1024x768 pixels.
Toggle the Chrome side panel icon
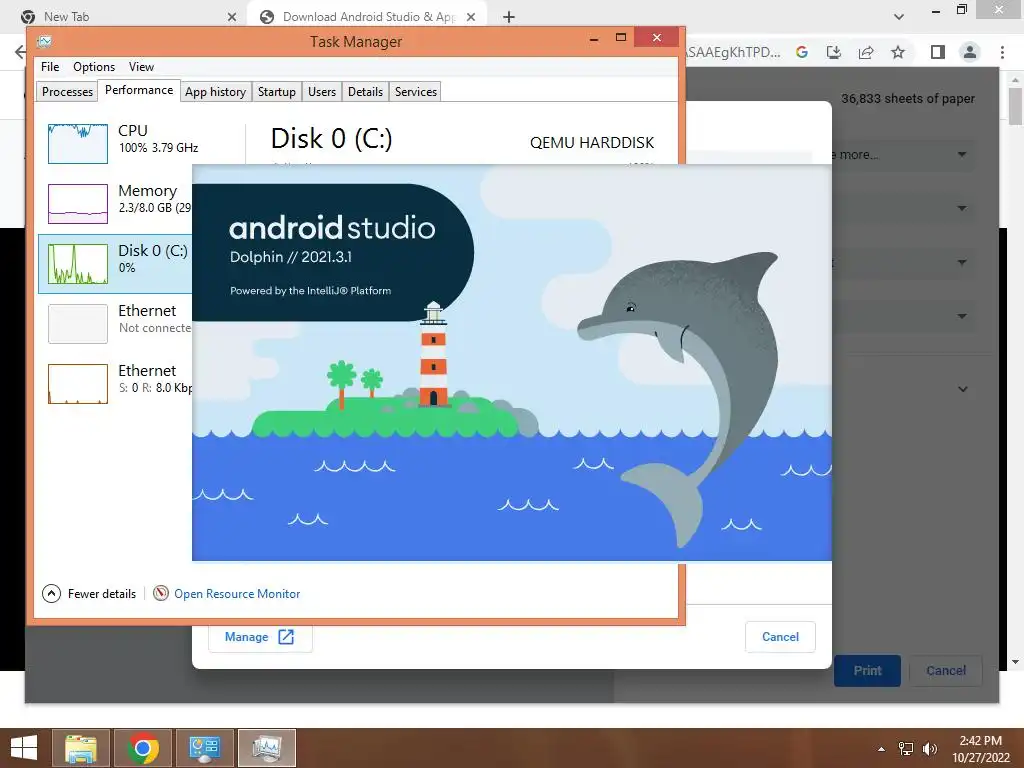coord(938,52)
